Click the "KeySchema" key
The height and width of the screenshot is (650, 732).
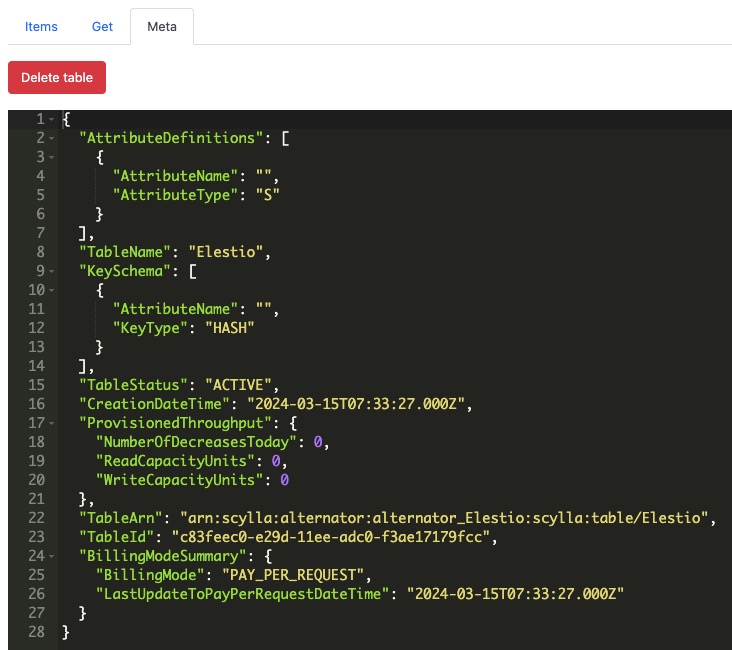point(125,271)
